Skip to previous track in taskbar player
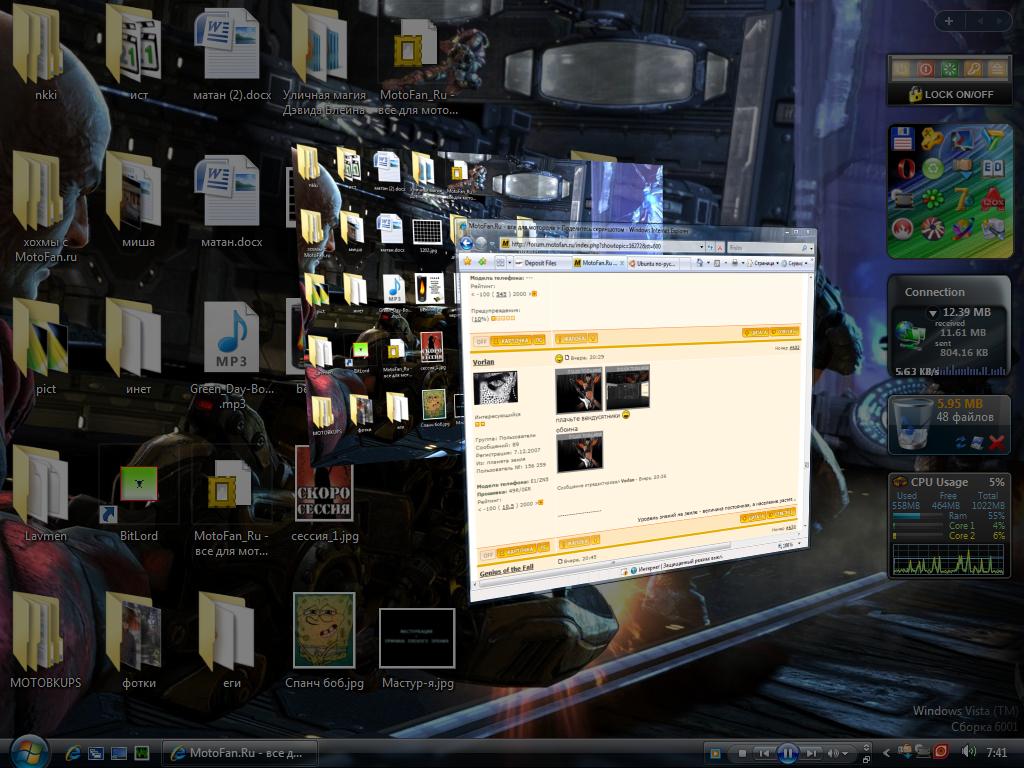This screenshot has width=1024, height=768. pyautogui.click(x=764, y=753)
